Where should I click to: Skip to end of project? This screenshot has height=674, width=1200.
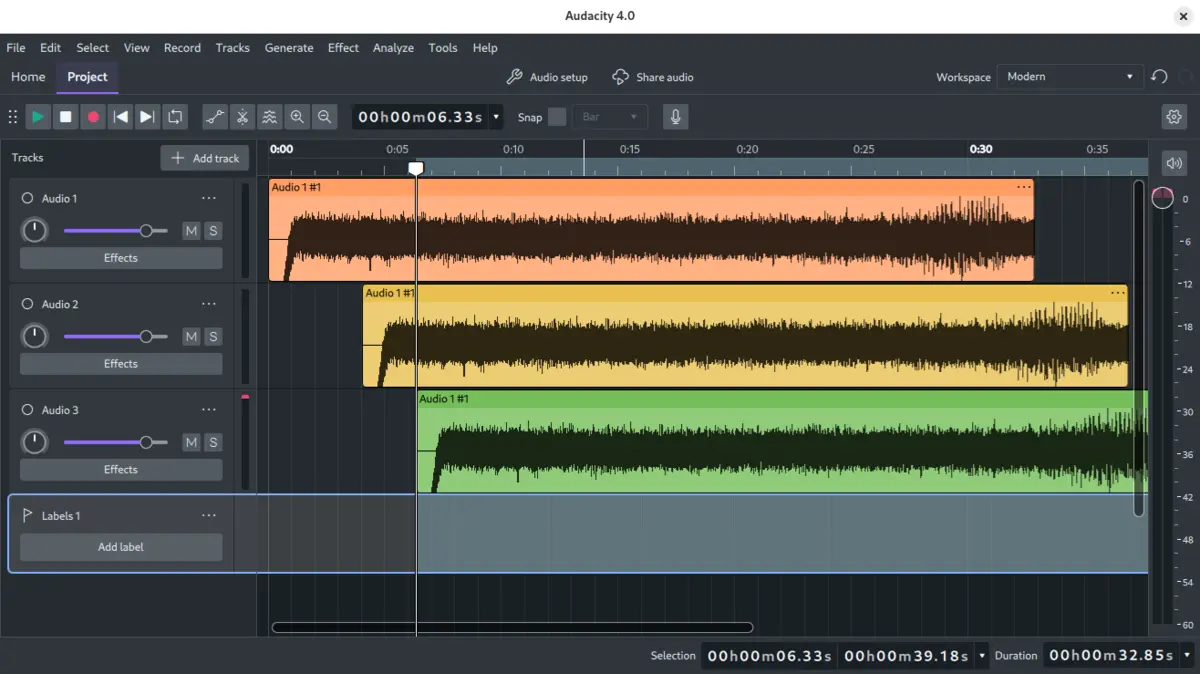(147, 117)
